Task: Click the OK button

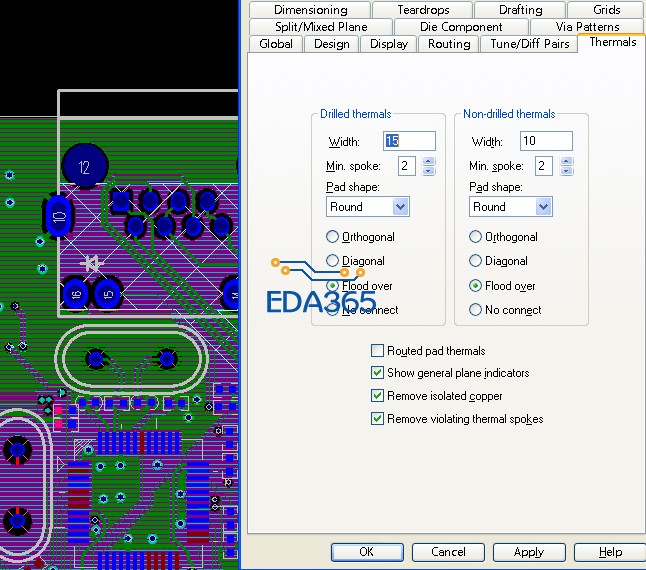Action: click(x=366, y=552)
